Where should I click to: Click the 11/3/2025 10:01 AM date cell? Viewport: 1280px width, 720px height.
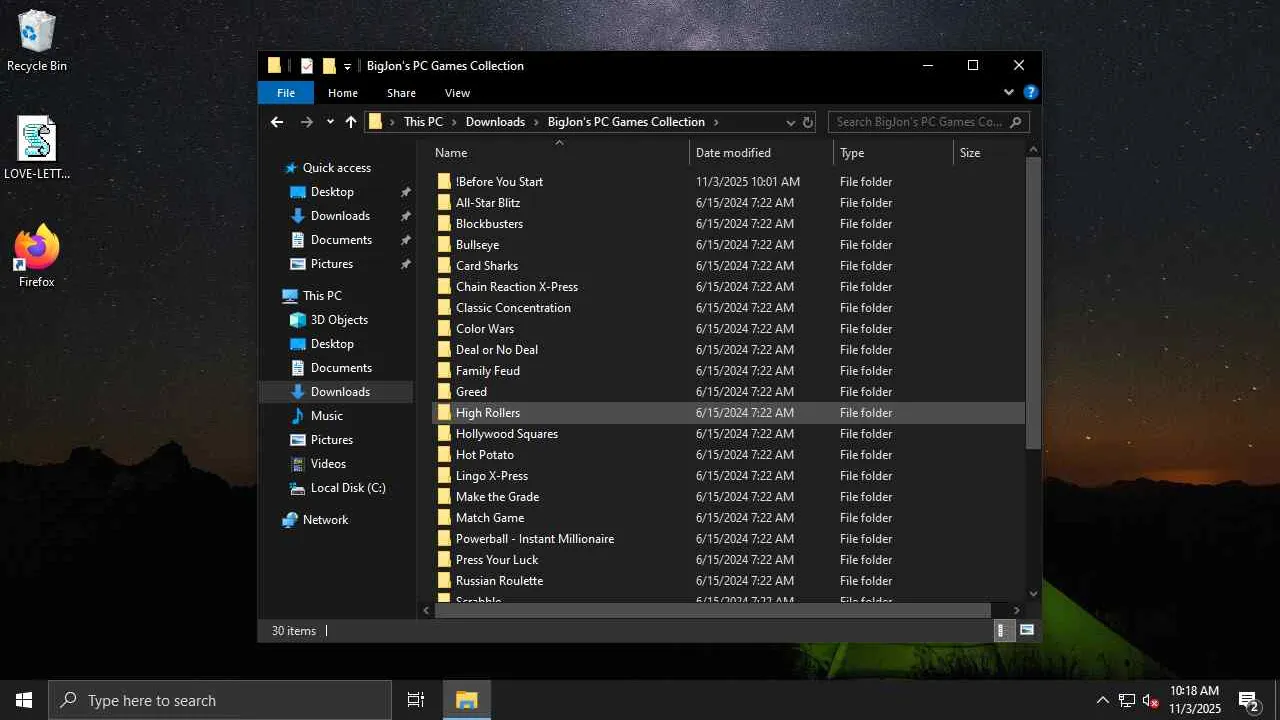click(x=748, y=182)
